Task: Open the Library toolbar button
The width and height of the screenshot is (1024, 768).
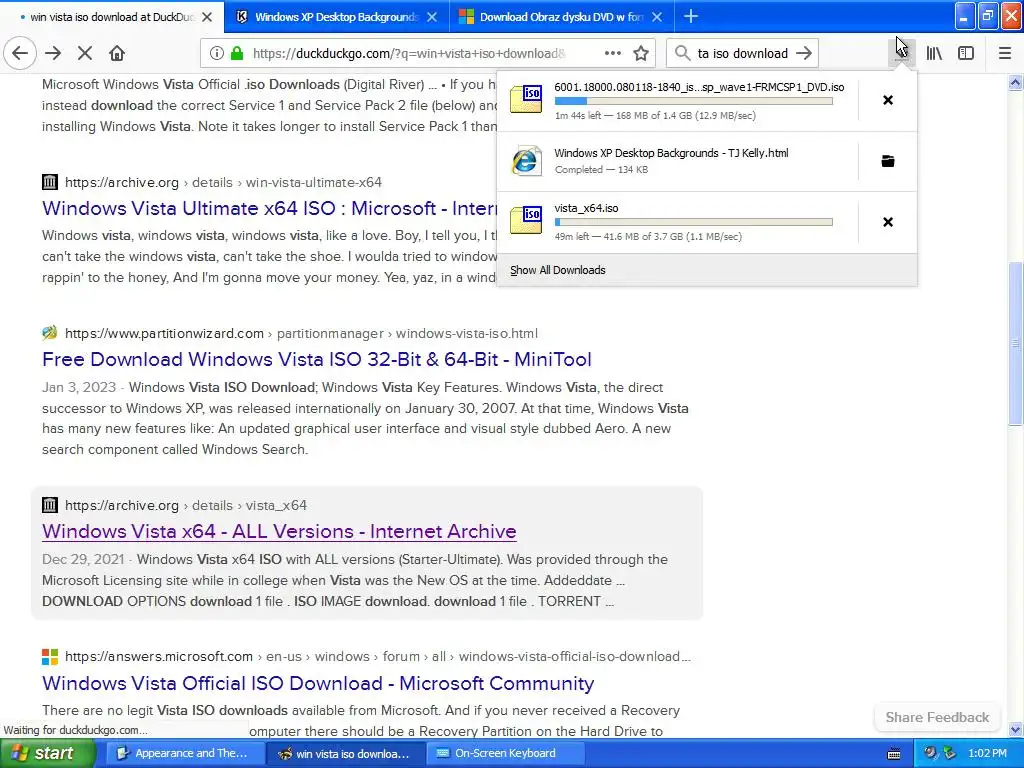Action: [x=934, y=53]
